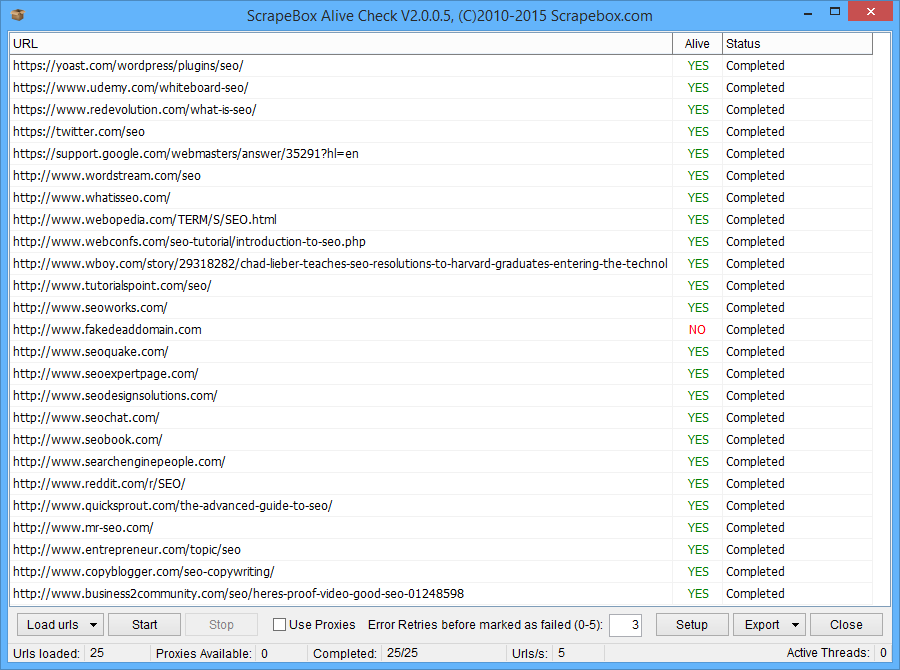900x670 pixels.
Task: Sort by the URL column header
Action: 340,44
